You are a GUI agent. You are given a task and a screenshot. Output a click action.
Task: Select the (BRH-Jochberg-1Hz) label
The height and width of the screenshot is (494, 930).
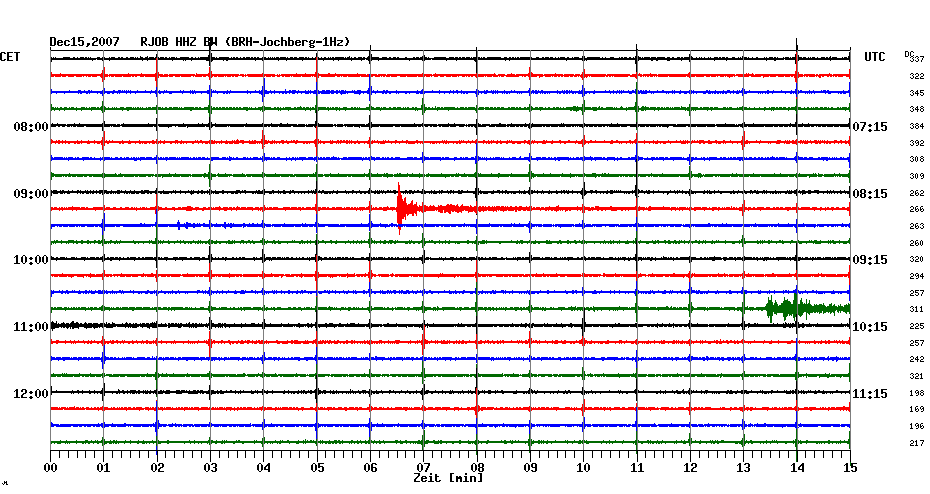pyautogui.click(x=288, y=42)
